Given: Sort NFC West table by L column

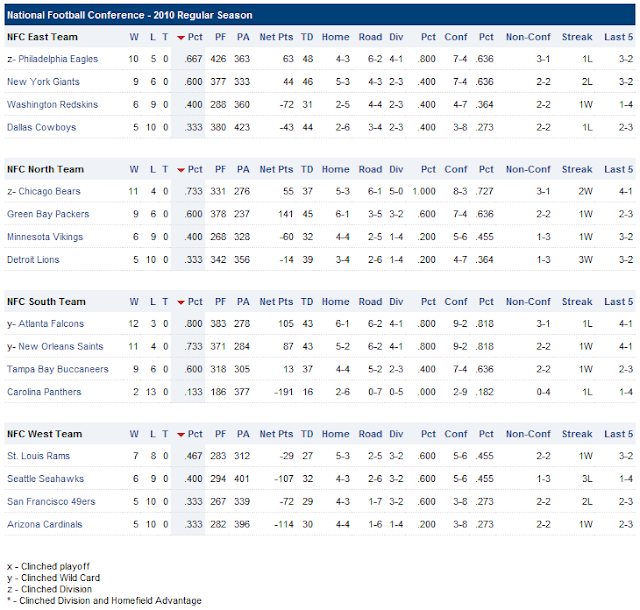Looking at the screenshot, I should [x=153, y=434].
